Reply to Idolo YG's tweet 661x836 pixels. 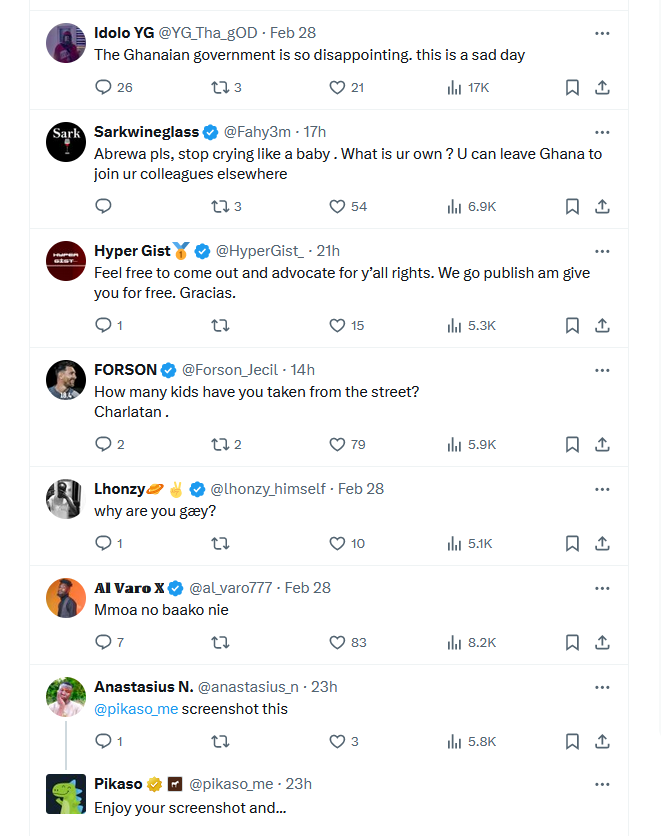(103, 88)
